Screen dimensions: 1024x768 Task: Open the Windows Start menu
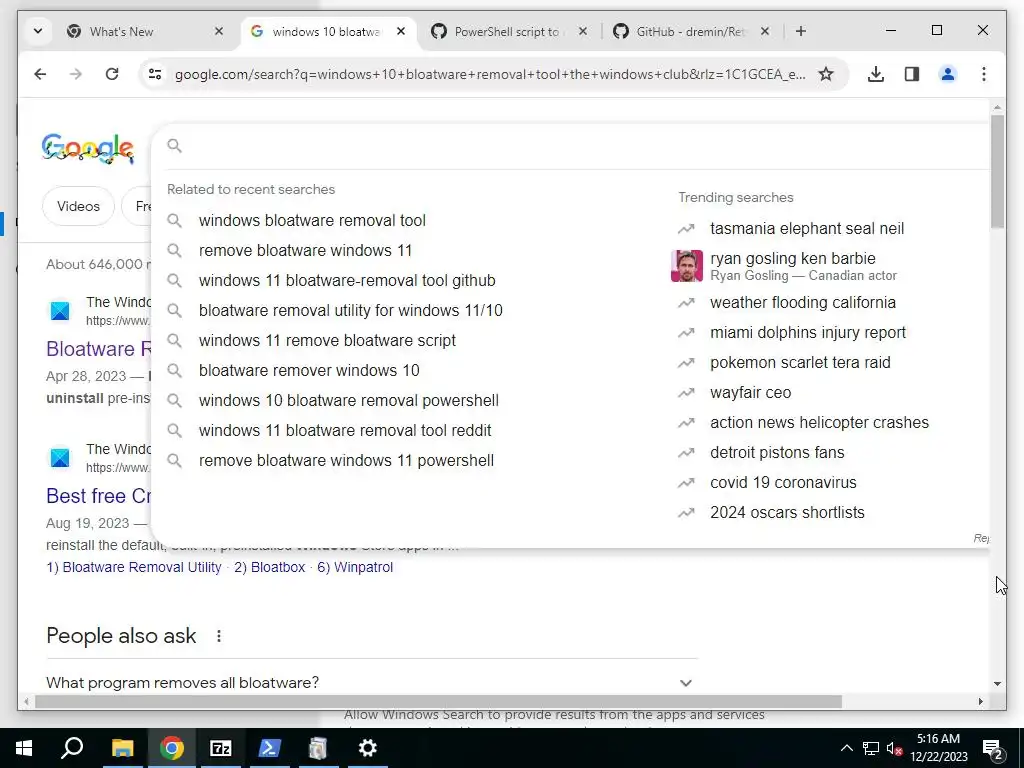point(24,748)
